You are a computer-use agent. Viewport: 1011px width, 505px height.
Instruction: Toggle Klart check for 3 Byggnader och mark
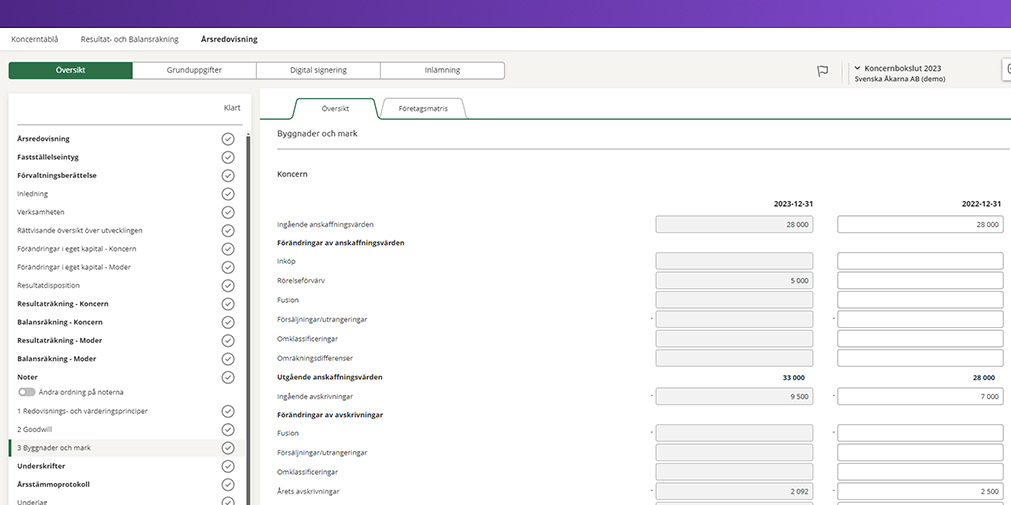coord(228,448)
